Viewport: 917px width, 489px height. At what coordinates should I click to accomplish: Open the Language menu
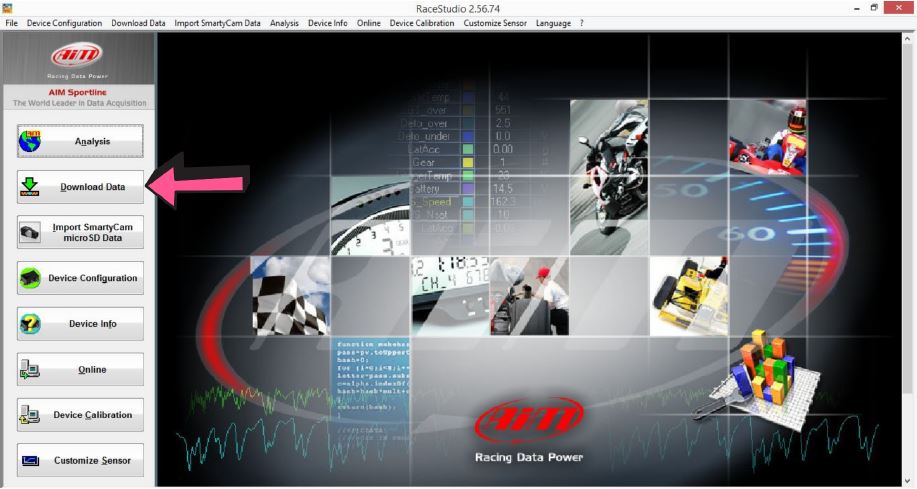pyautogui.click(x=553, y=23)
